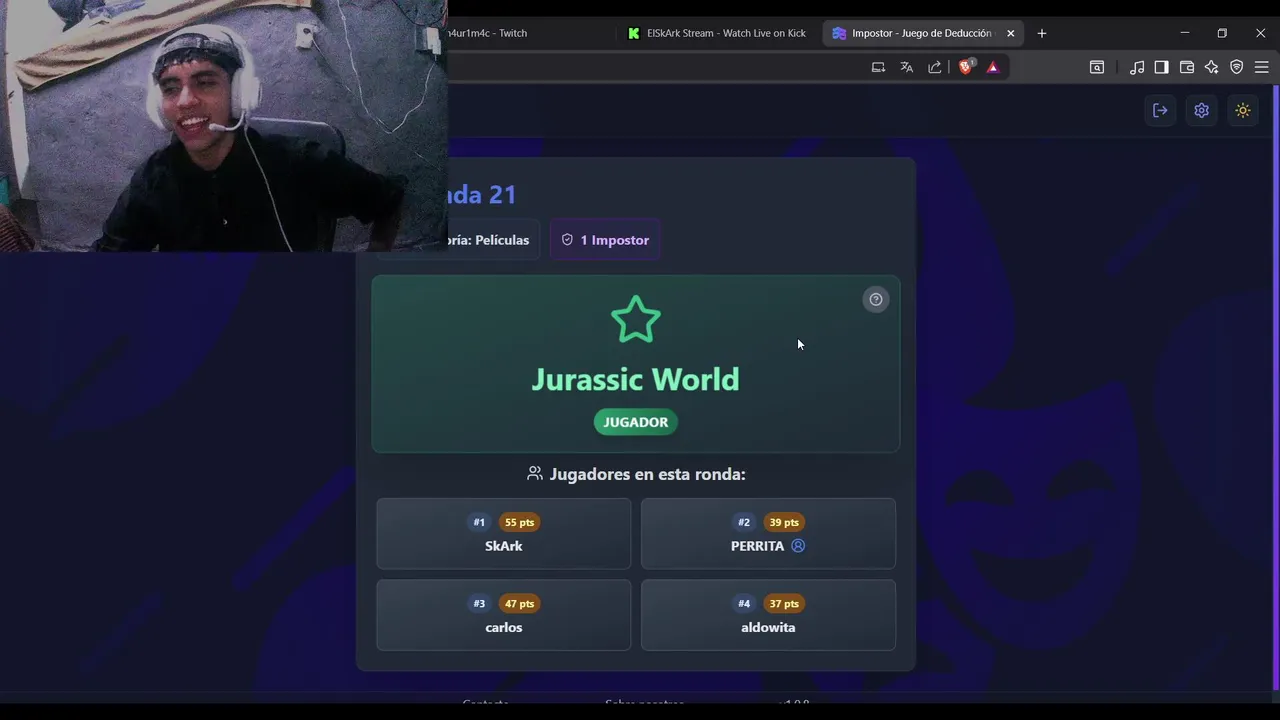
Task: Click the Jugadores en esta ronda heading
Action: click(647, 474)
